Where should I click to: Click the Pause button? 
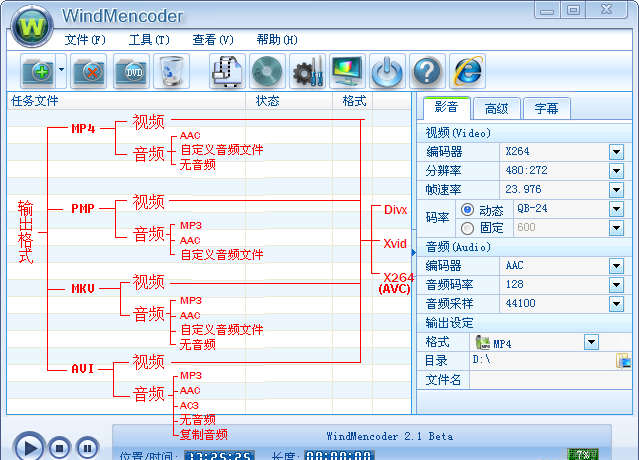[87, 448]
